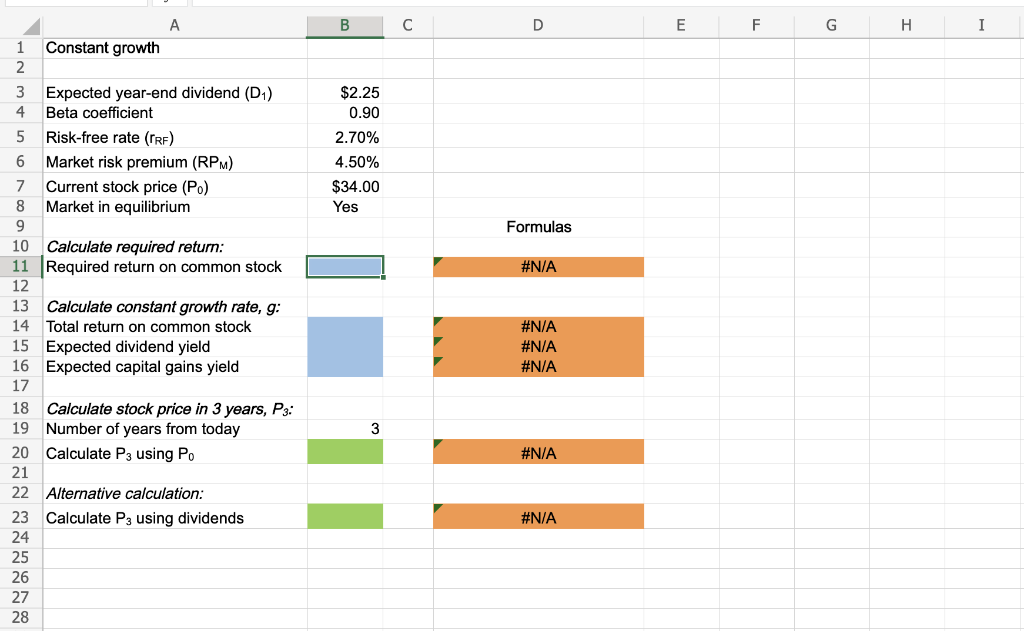The image size is (1024, 631).
Task: Click the green error indicator on Required return cell
Action: (x=437, y=260)
